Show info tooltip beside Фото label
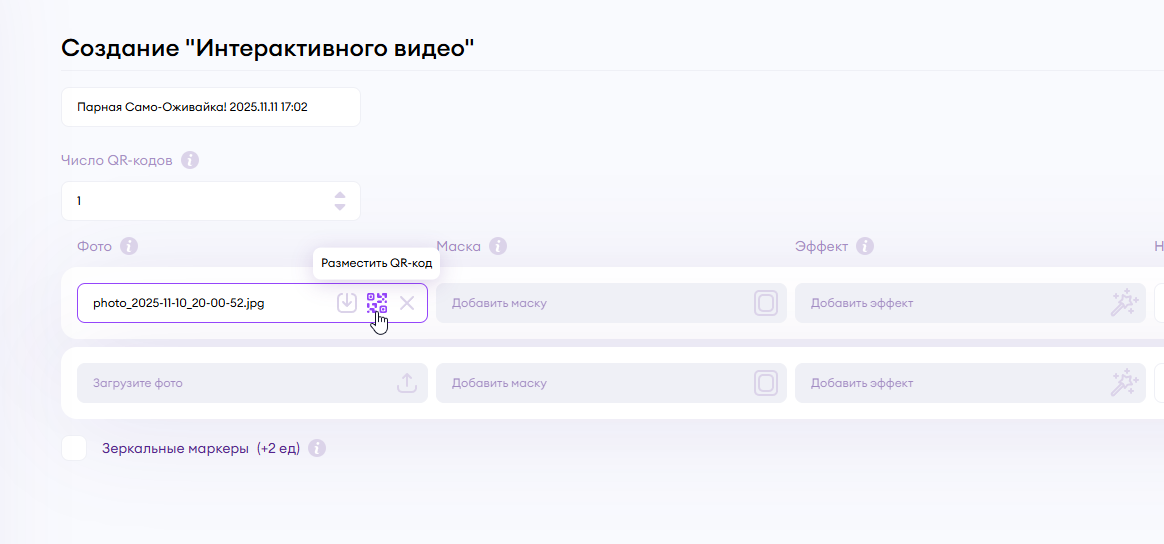The image size is (1164, 544). pyautogui.click(x=129, y=246)
